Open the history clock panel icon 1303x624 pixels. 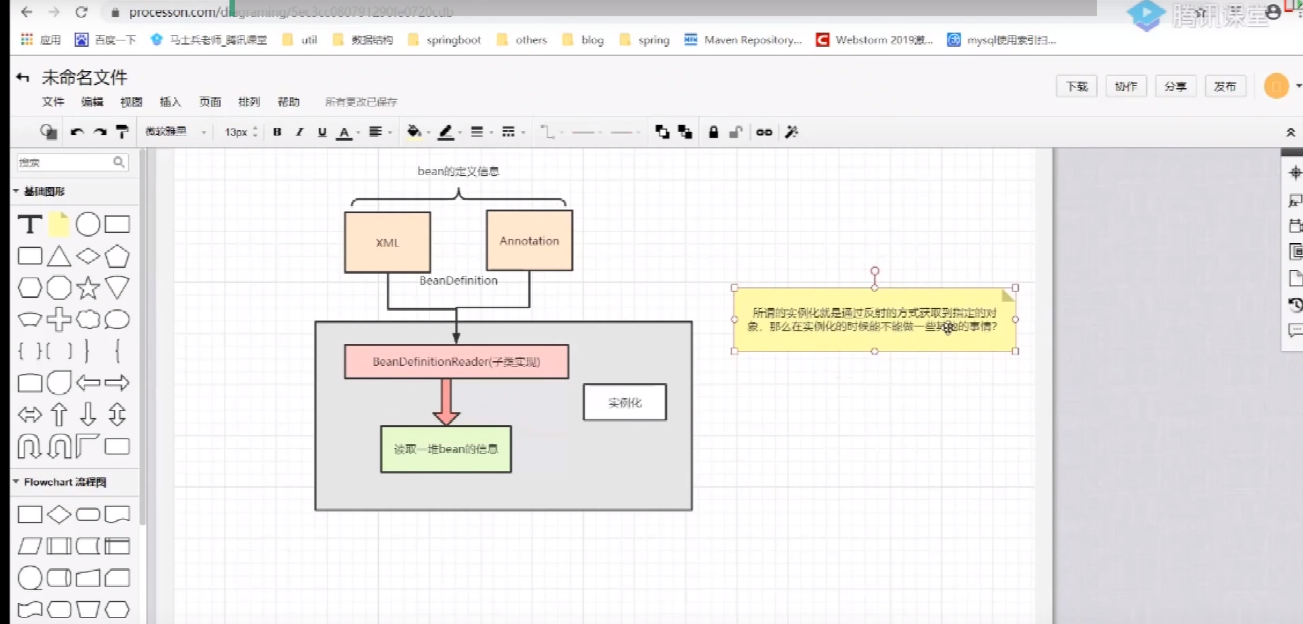[x=1296, y=305]
